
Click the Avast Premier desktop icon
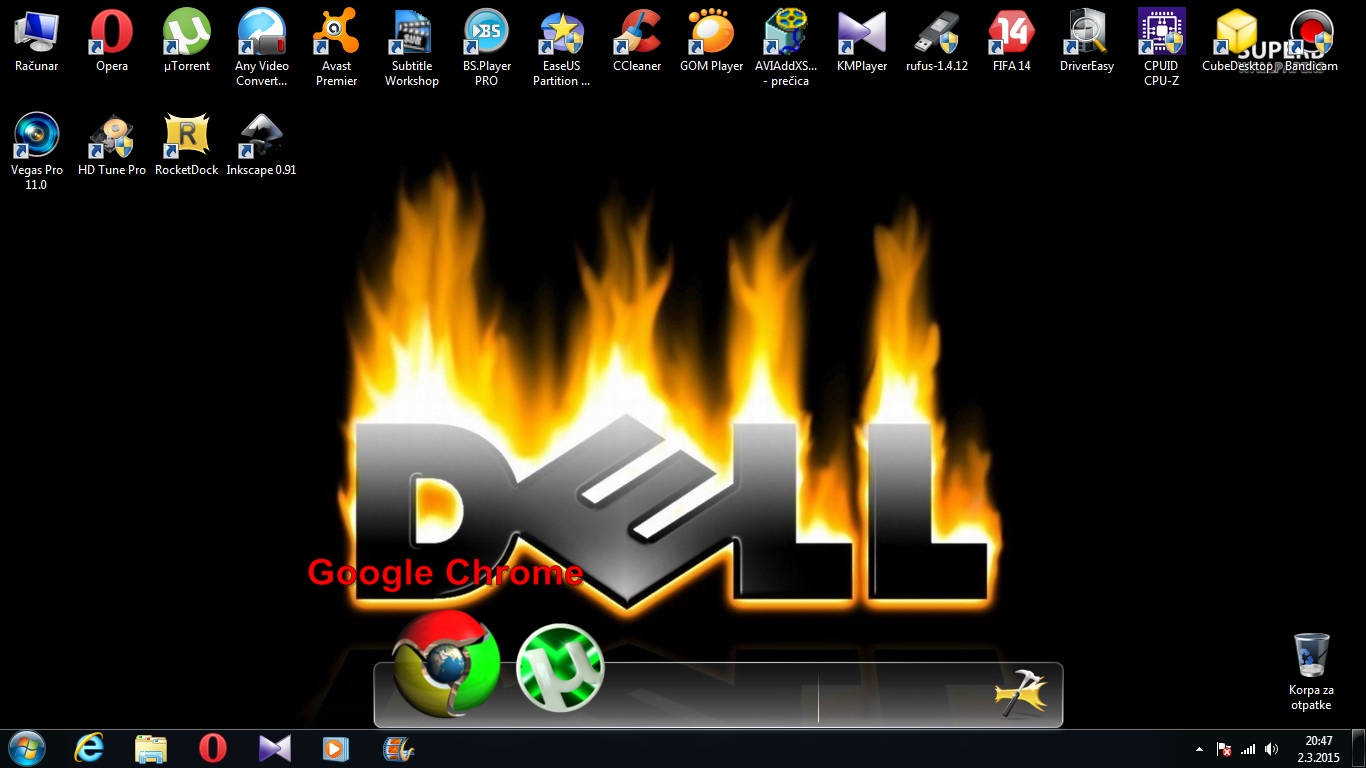[336, 48]
